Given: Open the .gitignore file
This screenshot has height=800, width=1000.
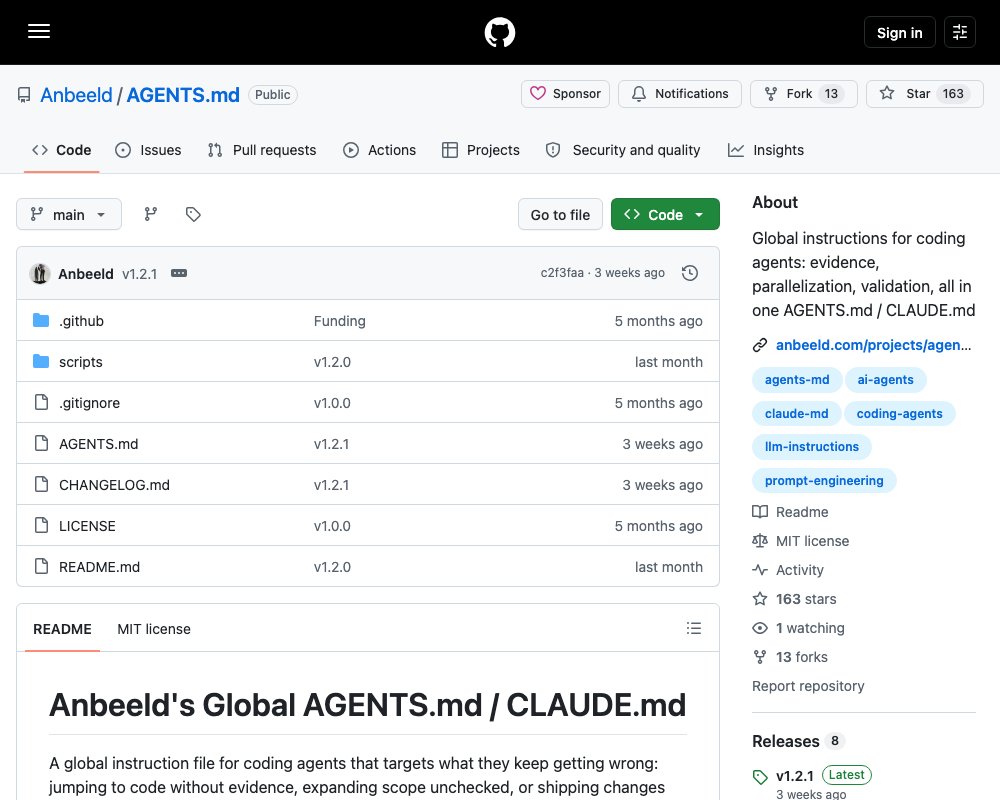Looking at the screenshot, I should pos(89,403).
